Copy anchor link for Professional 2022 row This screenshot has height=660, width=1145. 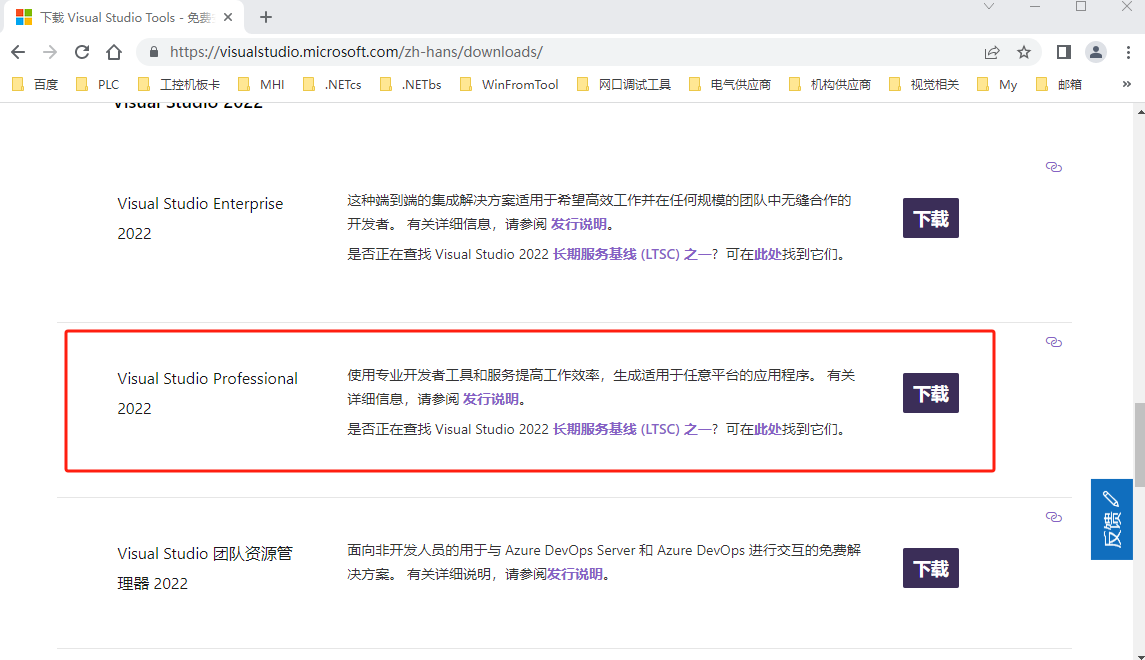tap(1053, 342)
